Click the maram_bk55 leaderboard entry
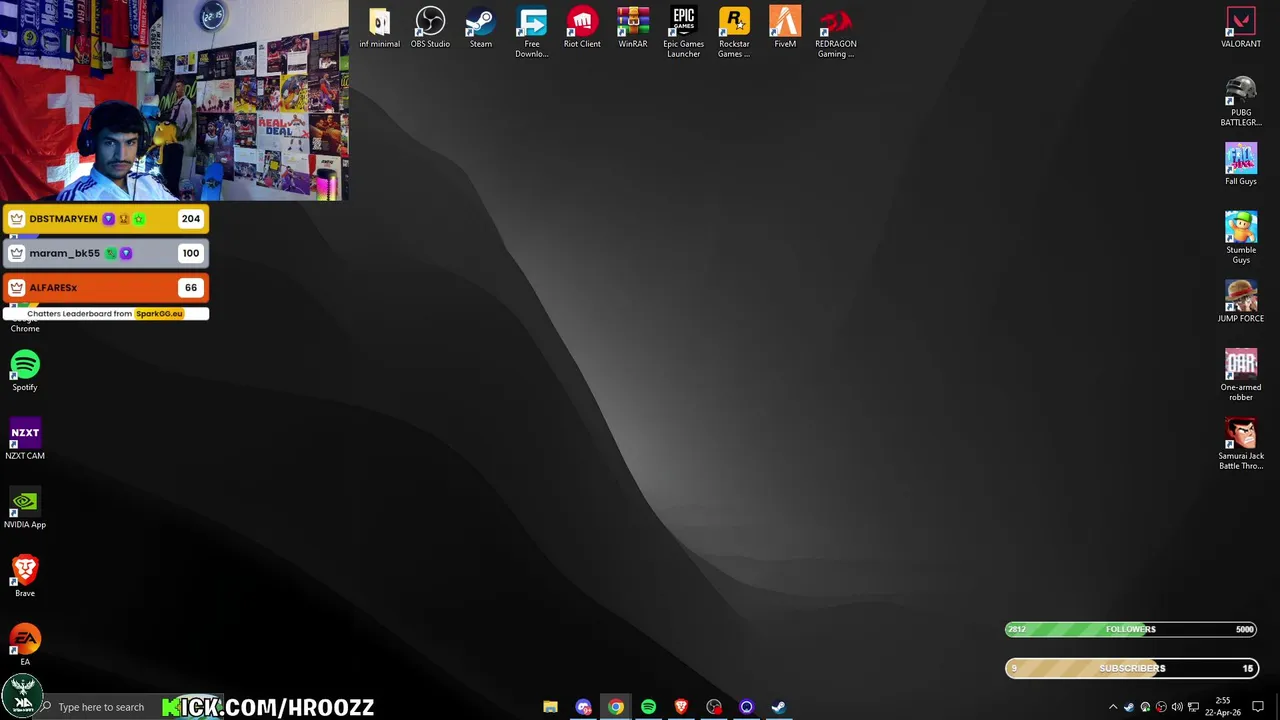Viewport: 1280px width, 720px height. pos(106,253)
